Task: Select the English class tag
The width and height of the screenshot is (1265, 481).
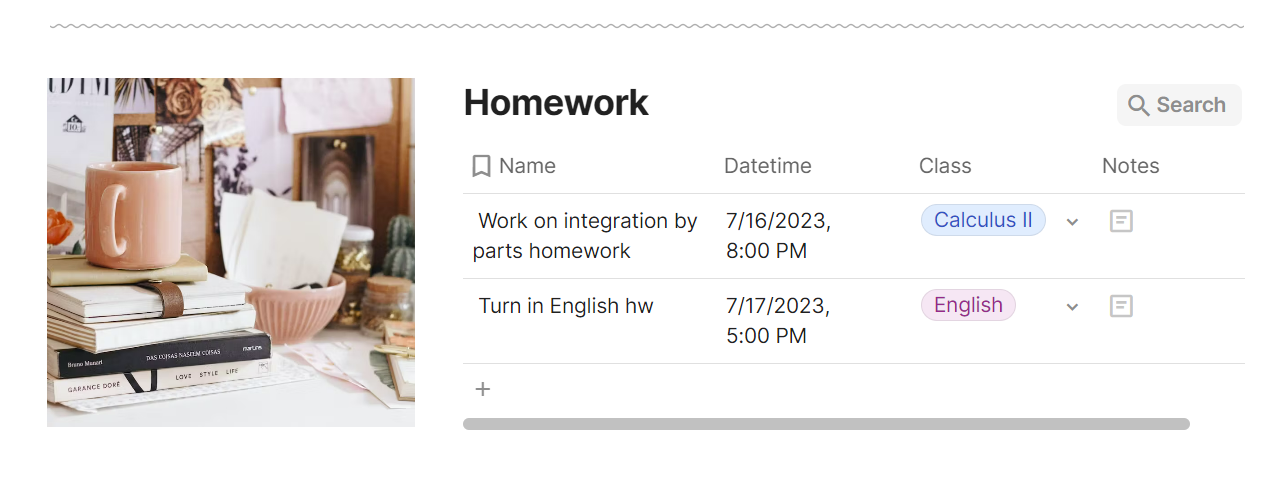Action: 967,305
